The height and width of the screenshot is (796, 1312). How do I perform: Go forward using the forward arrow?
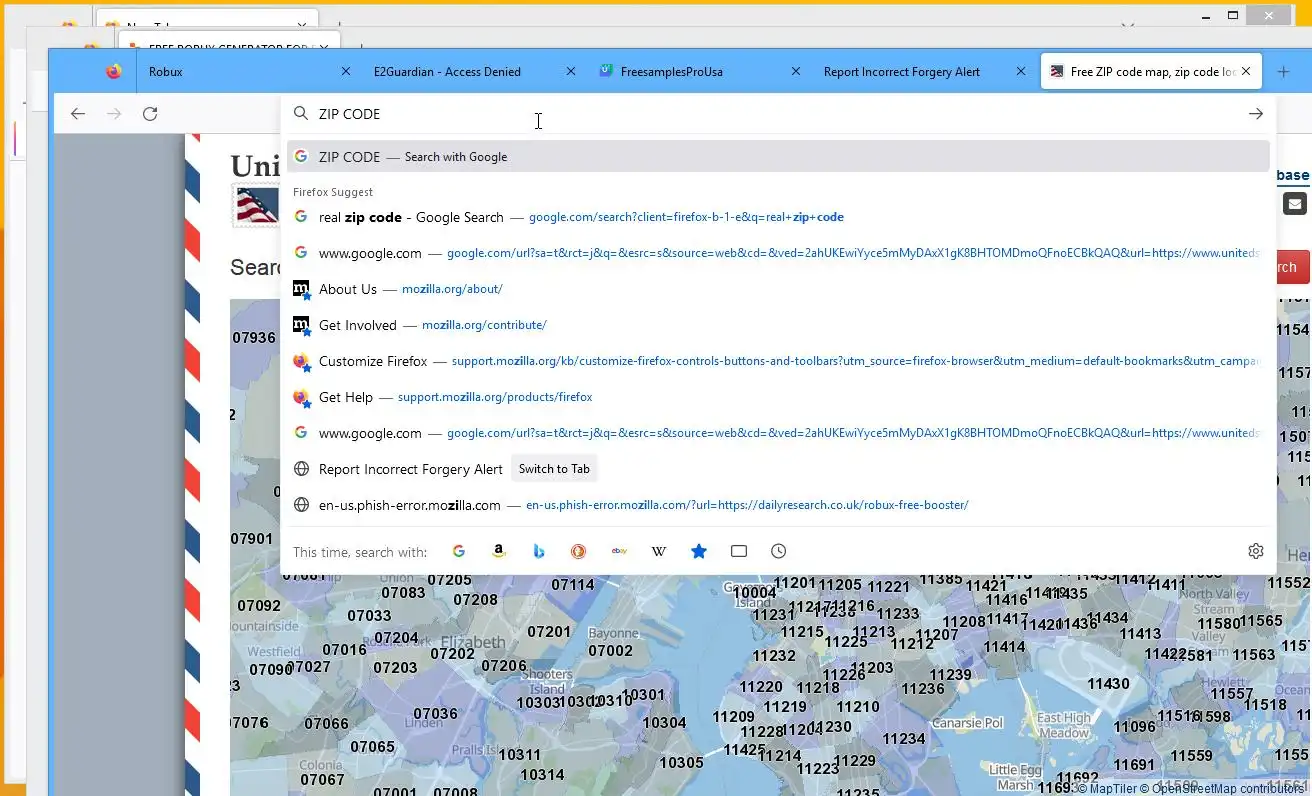coord(114,114)
